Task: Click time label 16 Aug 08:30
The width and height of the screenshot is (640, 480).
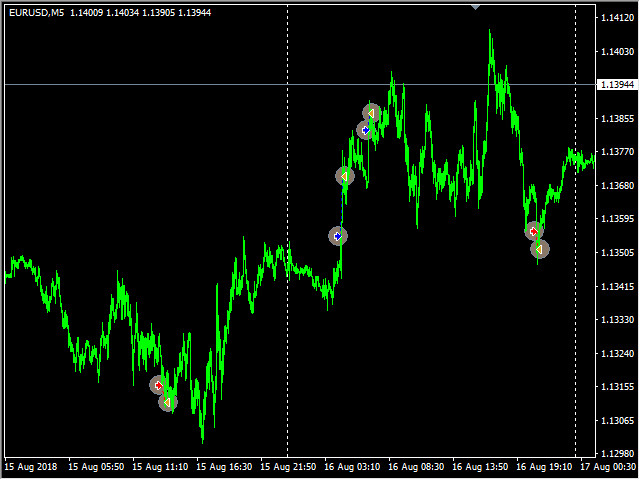Action: pyautogui.click(x=416, y=467)
